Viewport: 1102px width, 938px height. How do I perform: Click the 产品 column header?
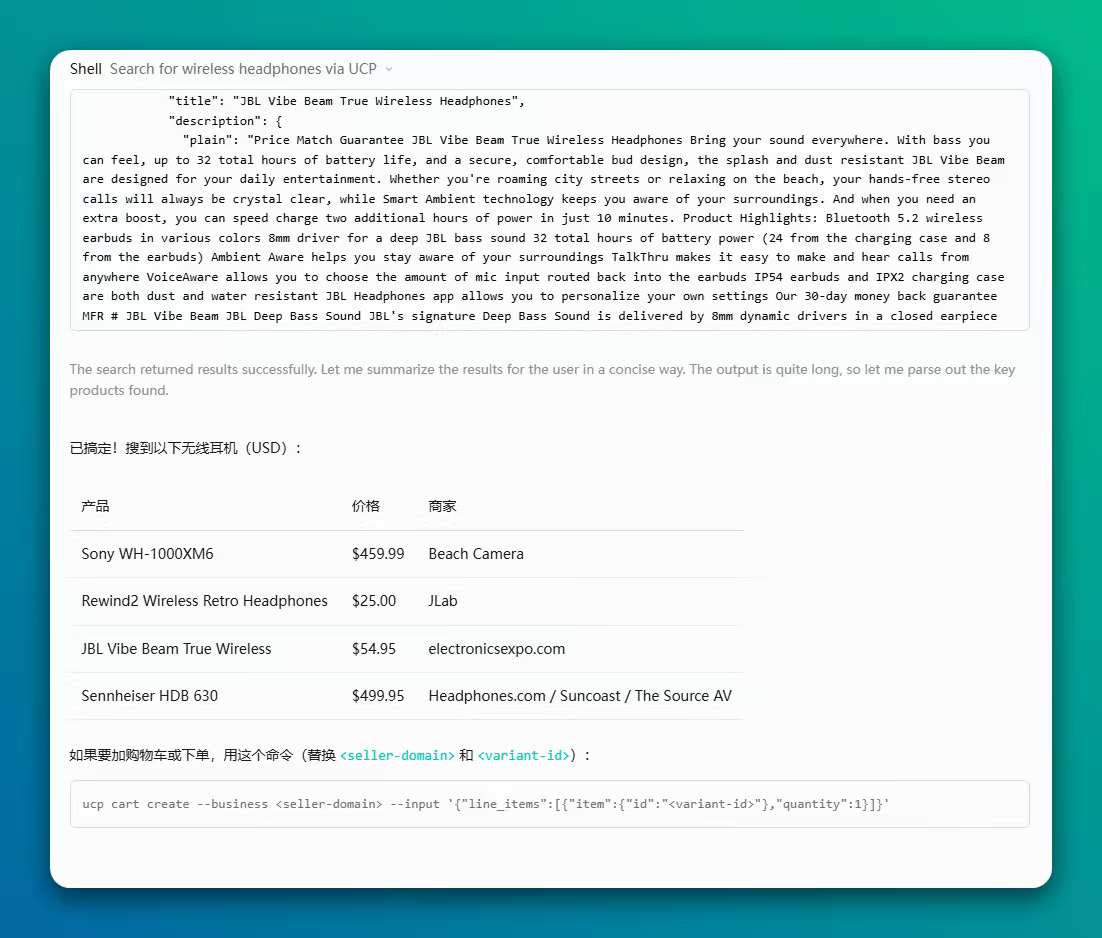point(96,506)
